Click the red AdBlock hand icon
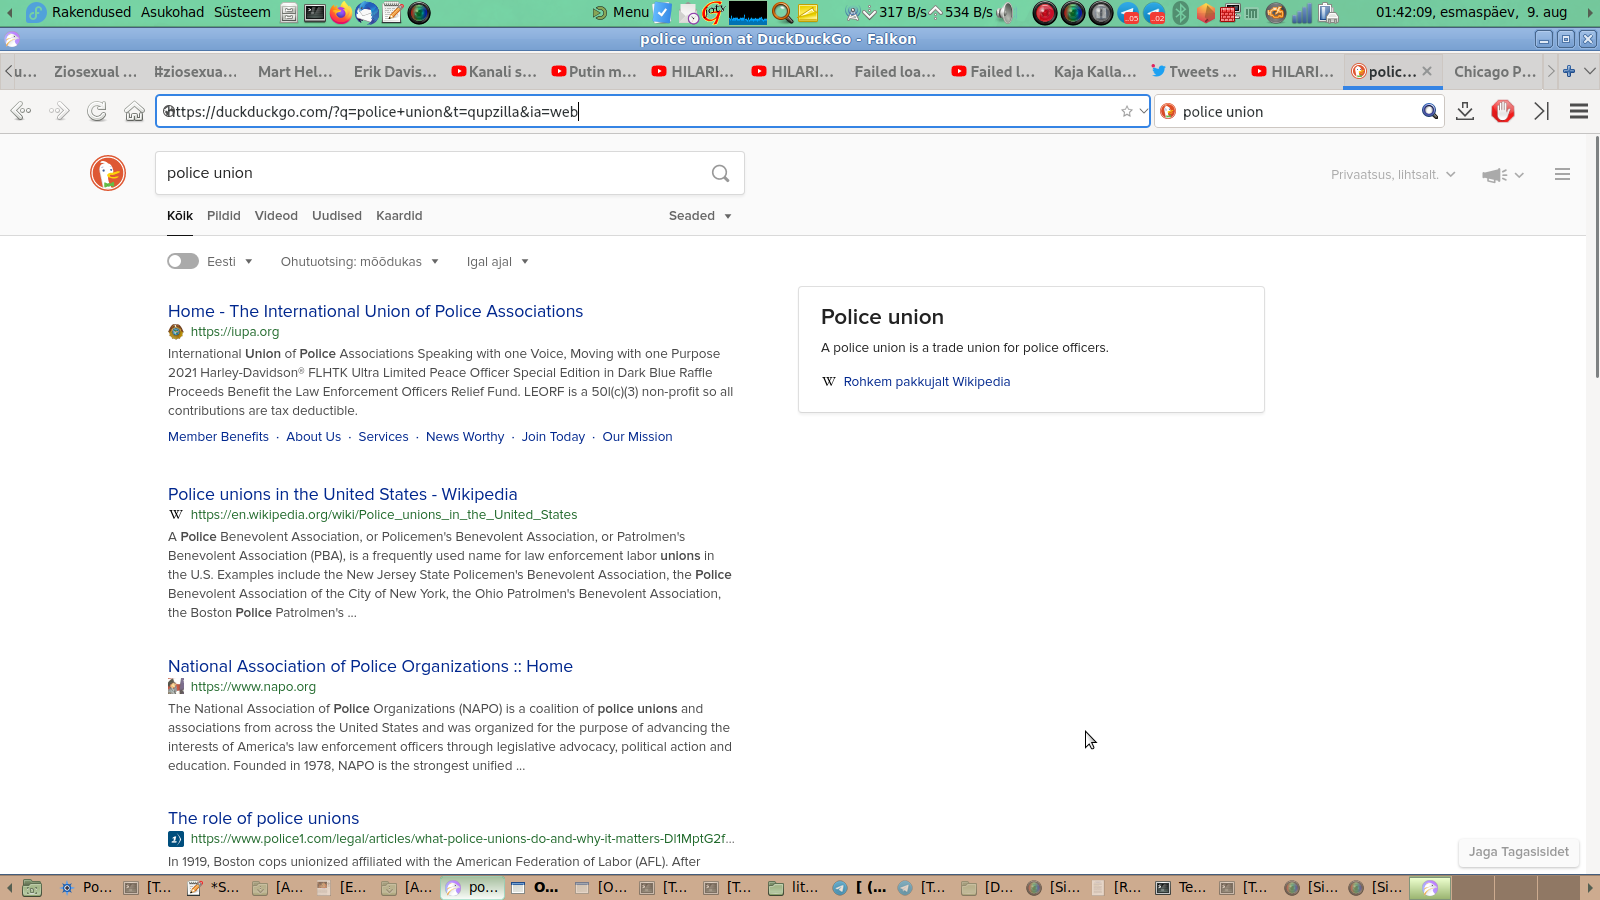Image resolution: width=1600 pixels, height=900 pixels. tap(1502, 111)
